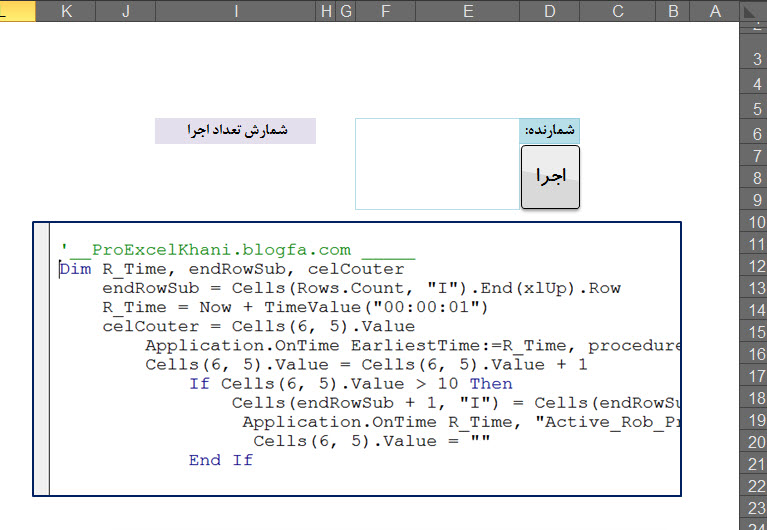This screenshot has height=530, width=767.
Task: Click the empty counter value cell
Action: click(439, 131)
